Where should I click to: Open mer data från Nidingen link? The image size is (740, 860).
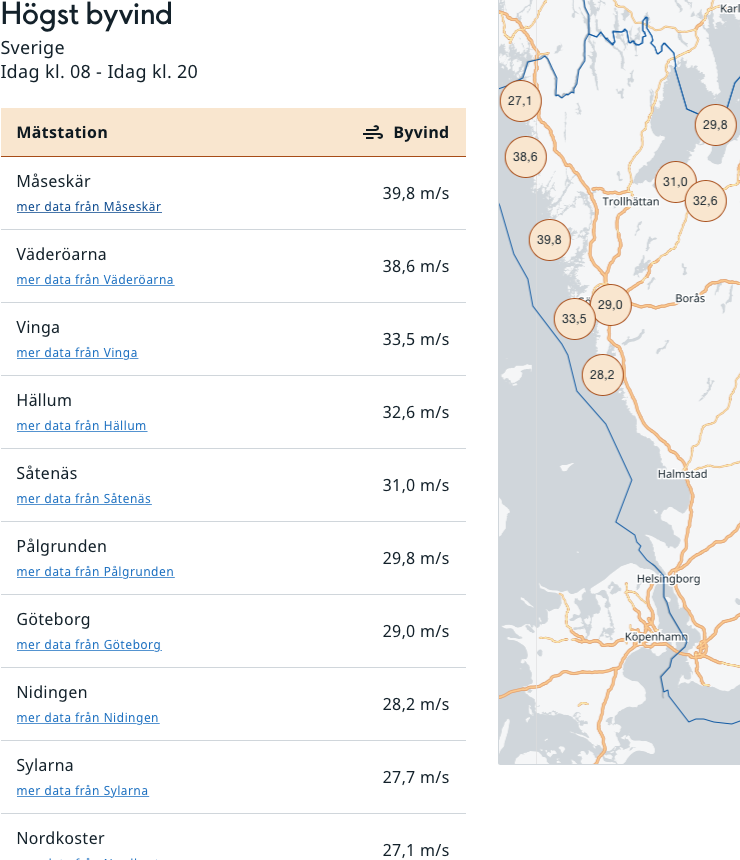coord(88,718)
